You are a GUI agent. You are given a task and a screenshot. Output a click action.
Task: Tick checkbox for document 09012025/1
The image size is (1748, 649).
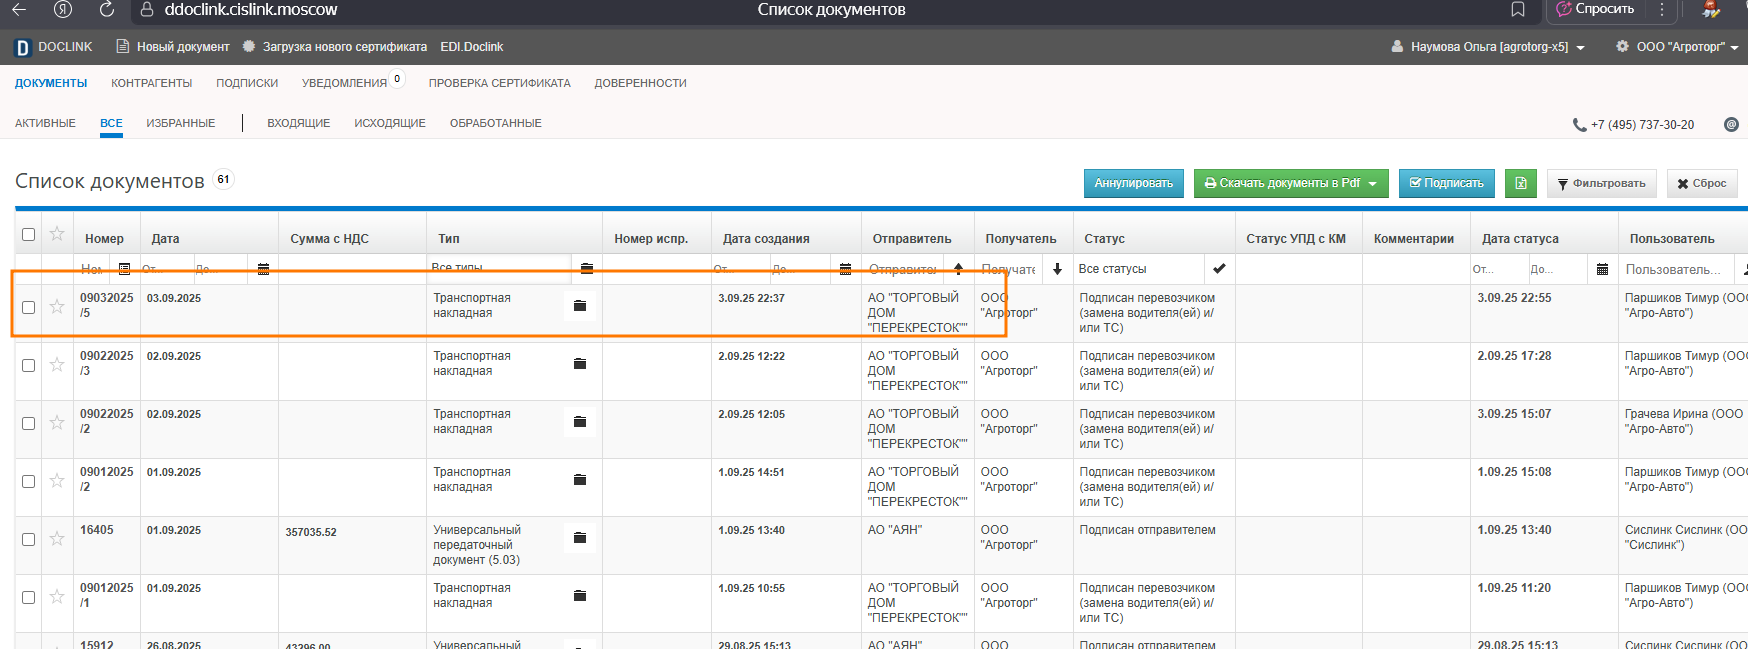pos(28,597)
